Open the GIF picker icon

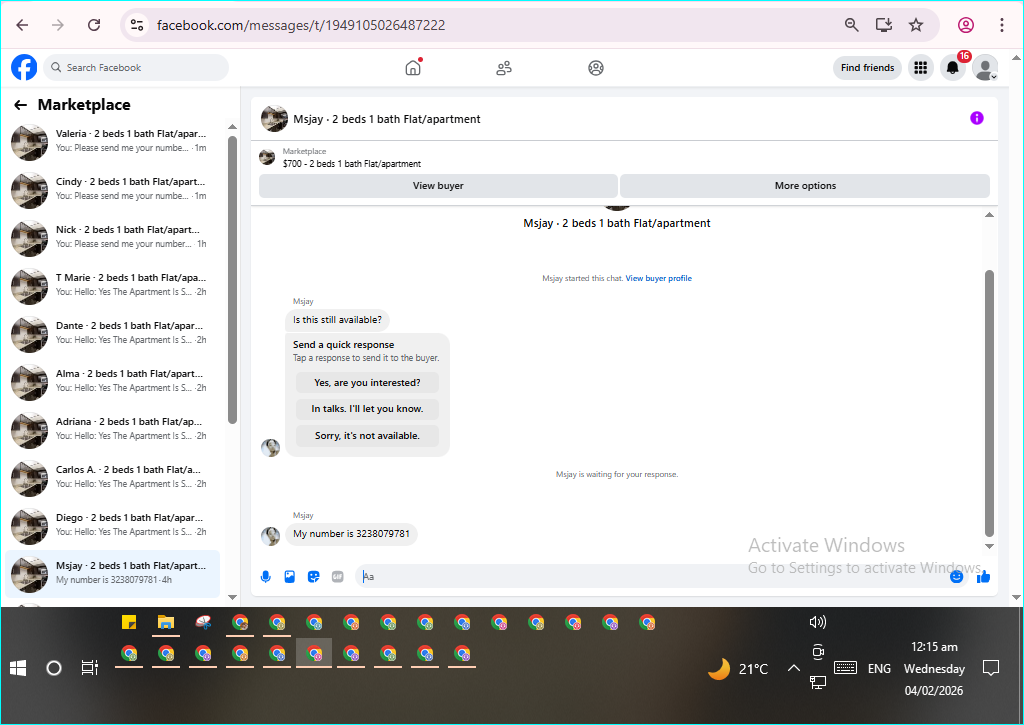click(x=338, y=577)
